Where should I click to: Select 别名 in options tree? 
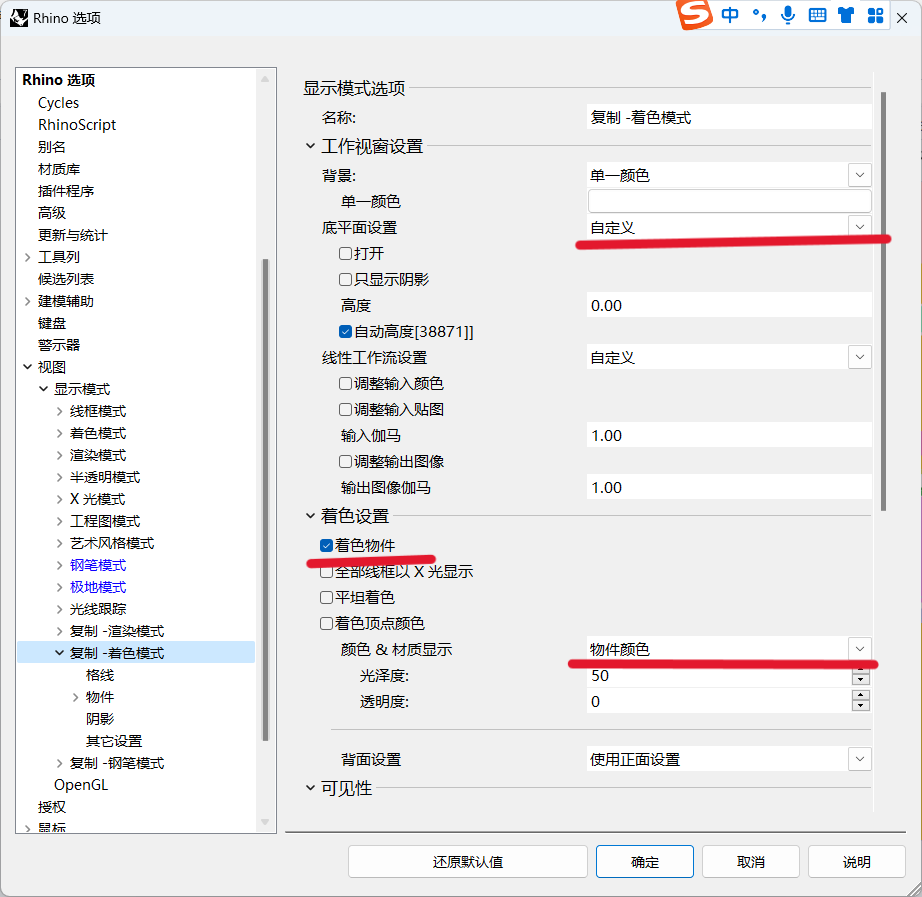[52, 147]
